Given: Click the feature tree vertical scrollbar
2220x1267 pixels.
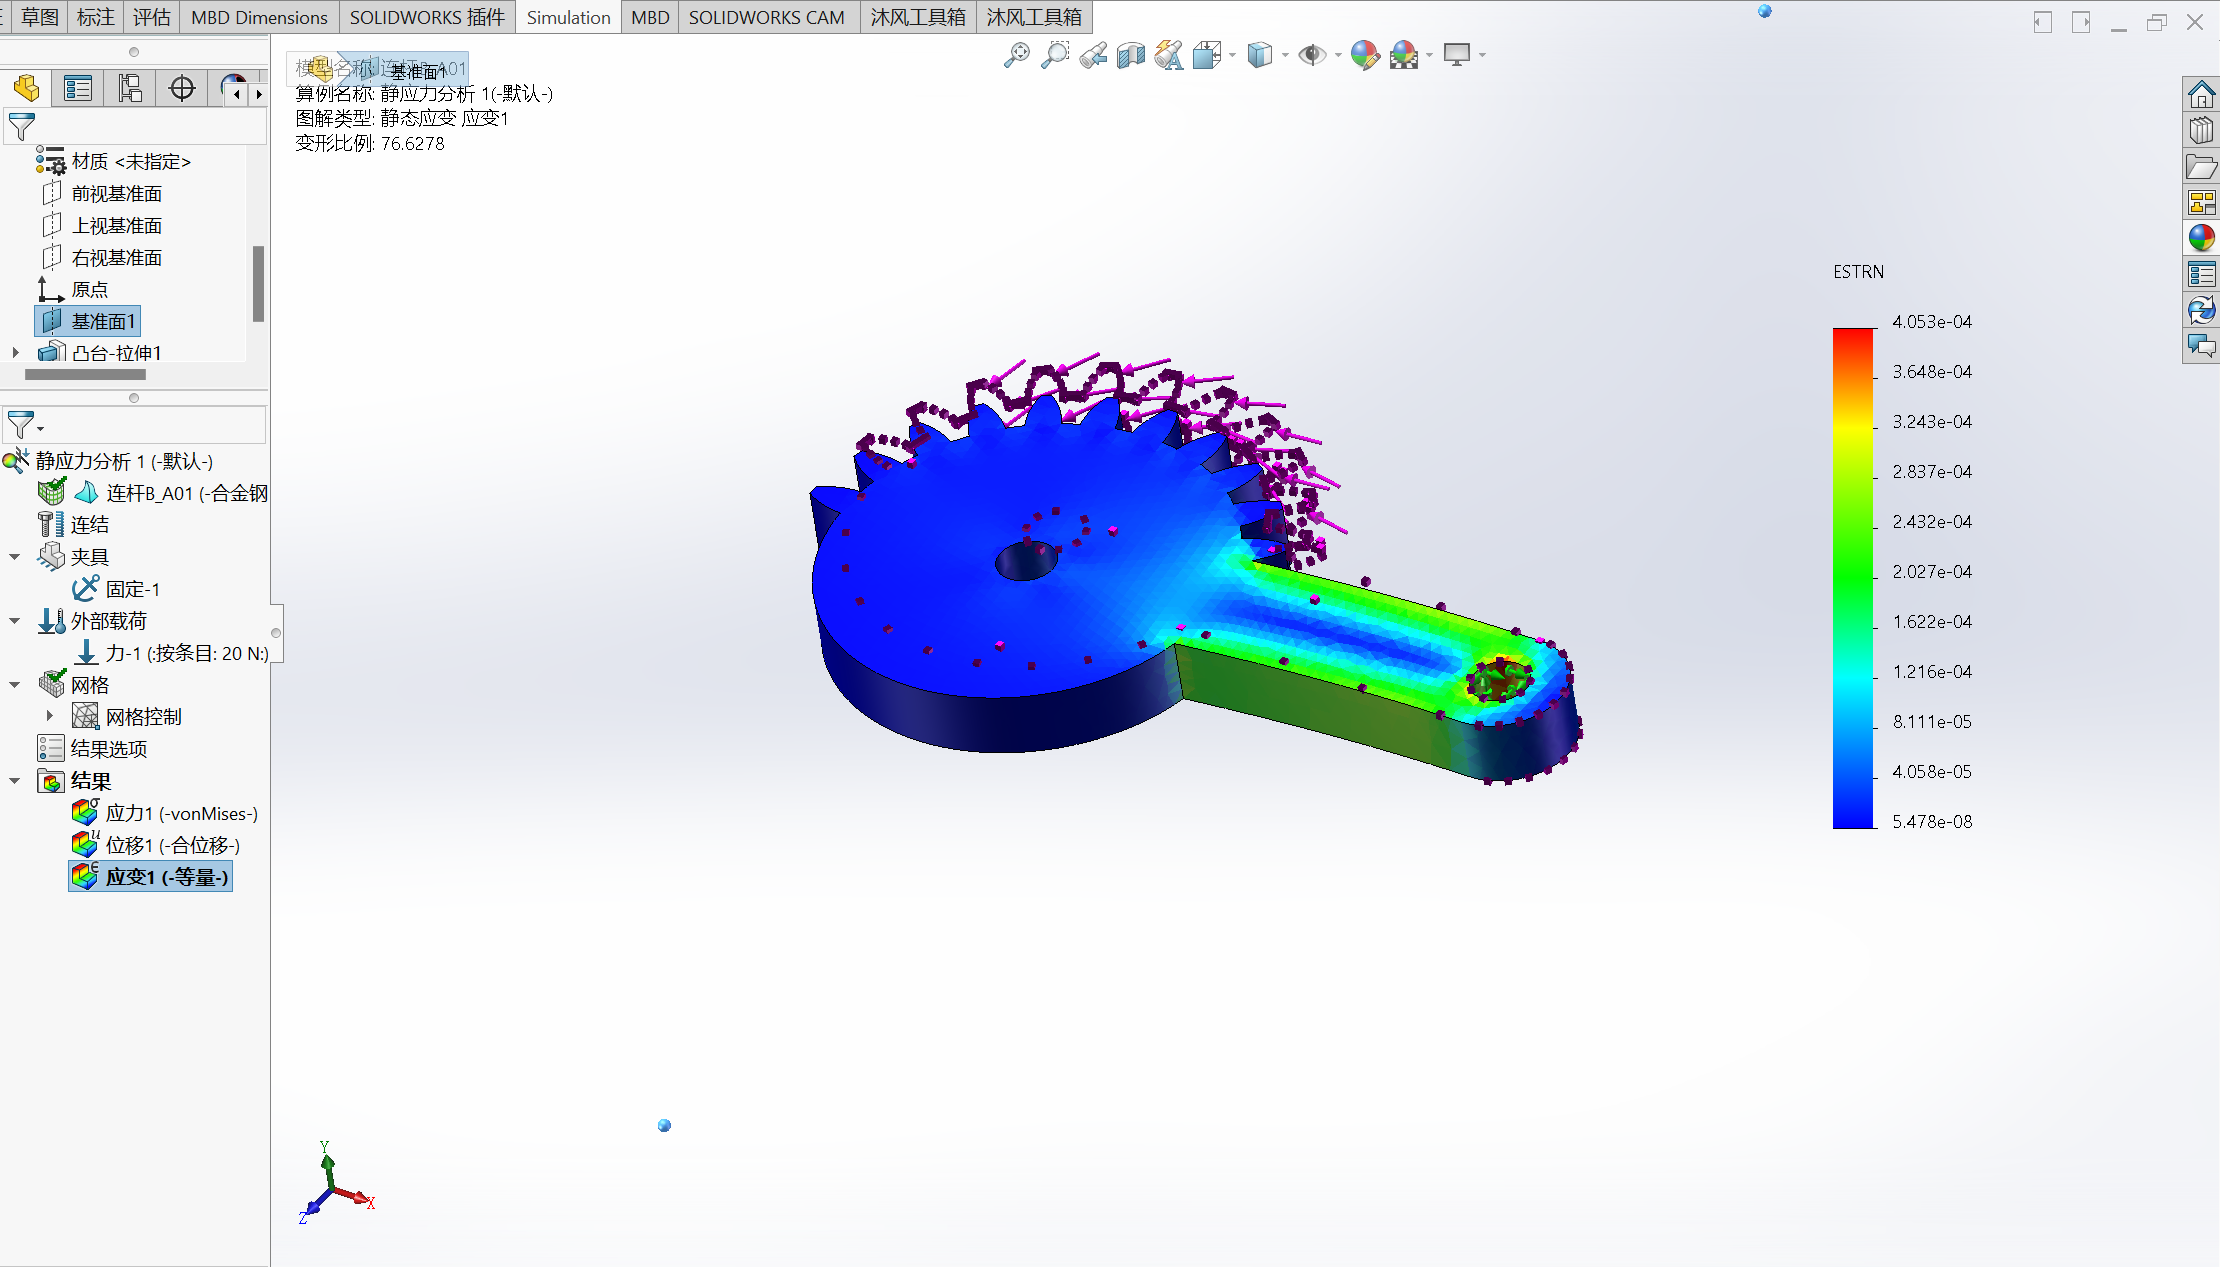Looking at the screenshot, I should [258, 284].
